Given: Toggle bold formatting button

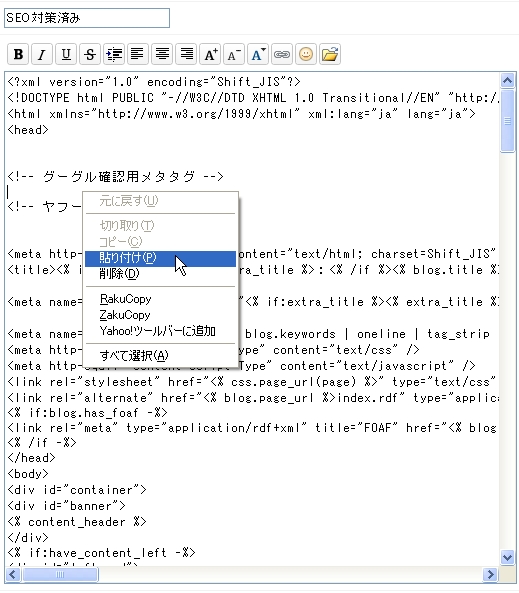Looking at the screenshot, I should click(x=18, y=54).
